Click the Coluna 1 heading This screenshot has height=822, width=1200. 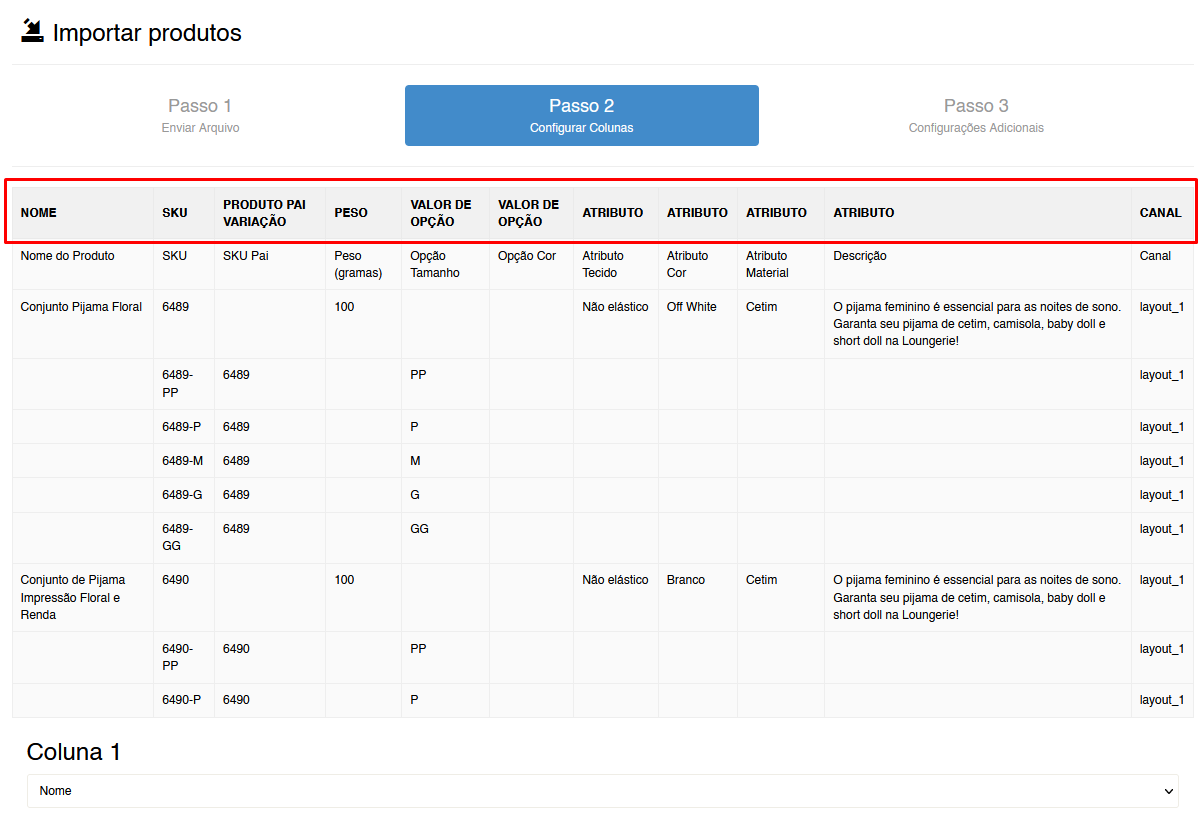click(74, 752)
